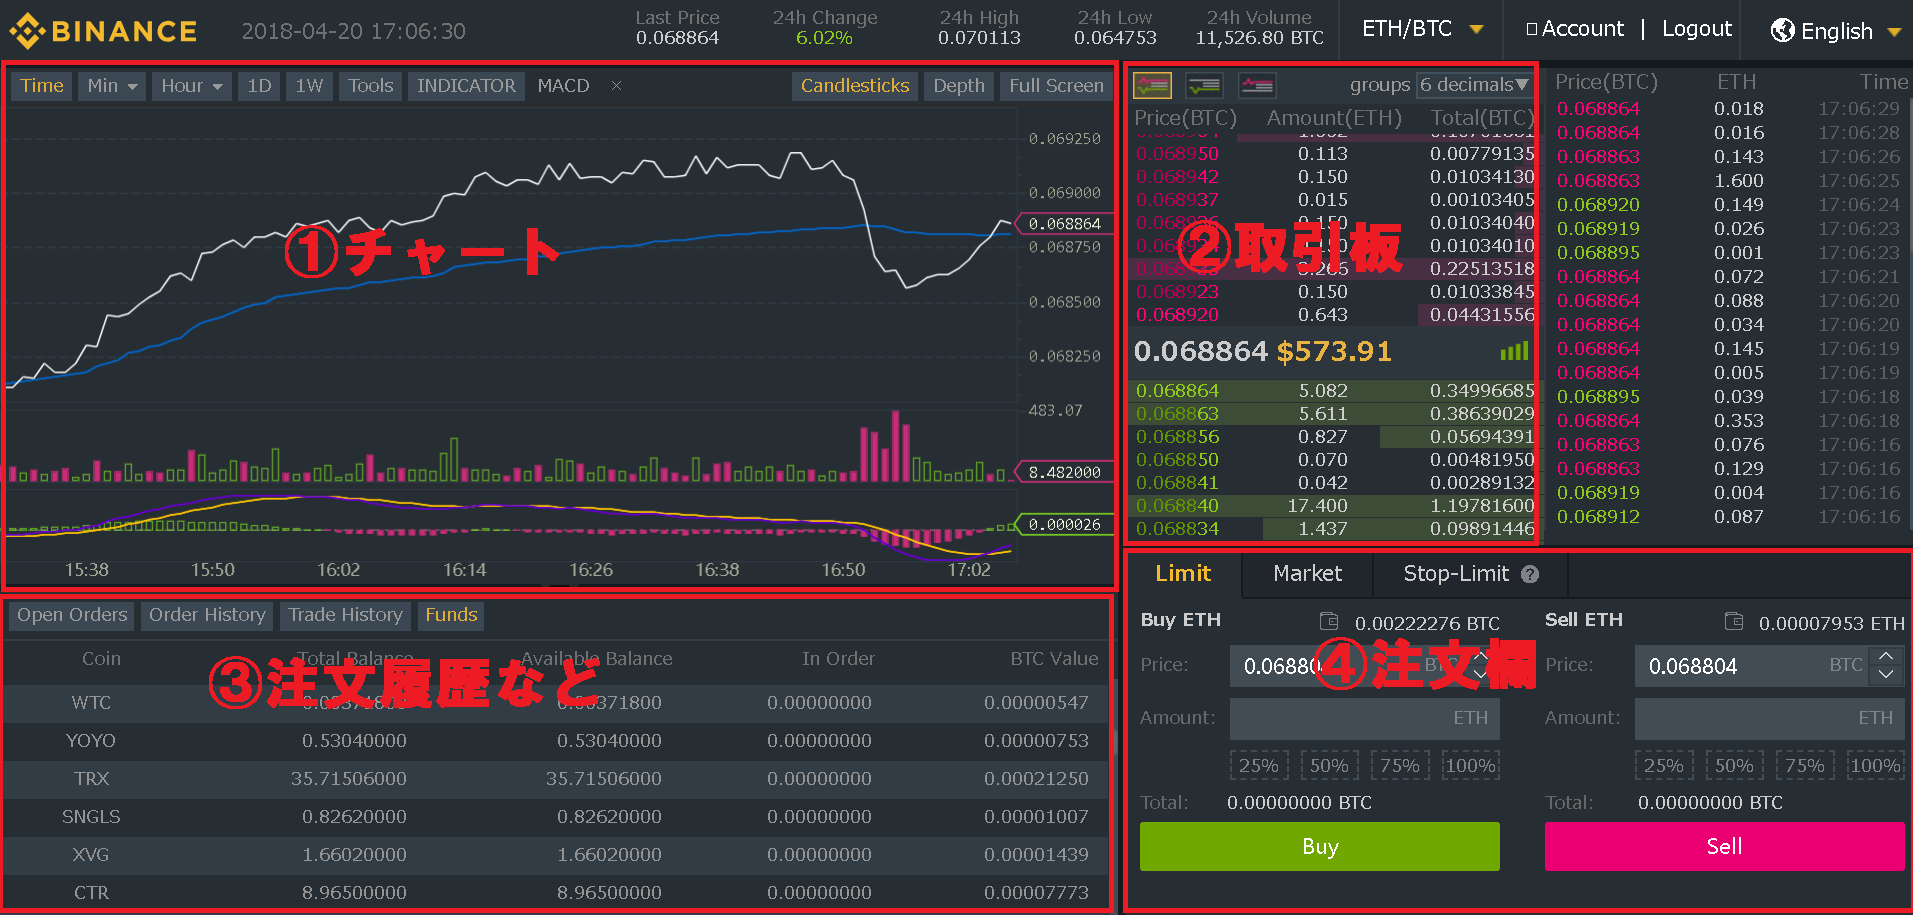Open the Open Orders tab
Screen dimensions: 1913x915
click(72, 615)
